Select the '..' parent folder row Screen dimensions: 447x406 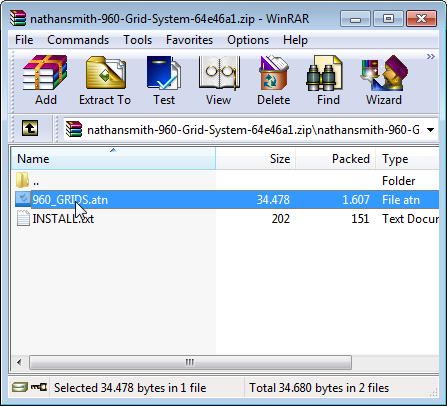[x=225, y=180]
